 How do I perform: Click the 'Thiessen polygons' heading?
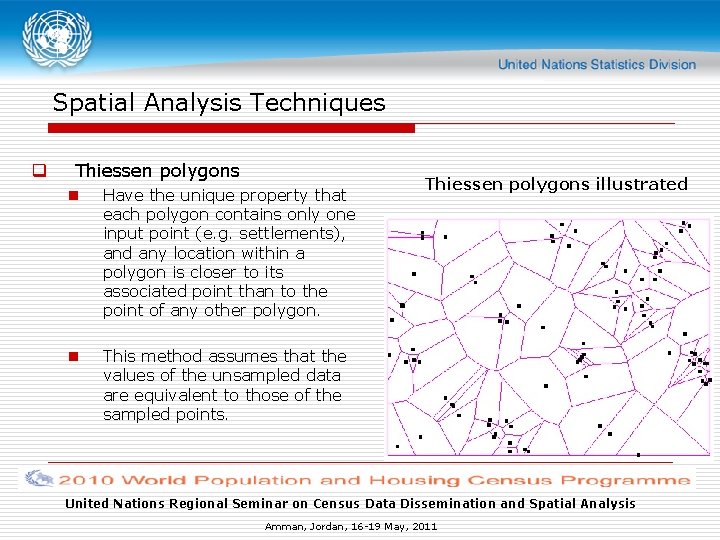(158, 171)
